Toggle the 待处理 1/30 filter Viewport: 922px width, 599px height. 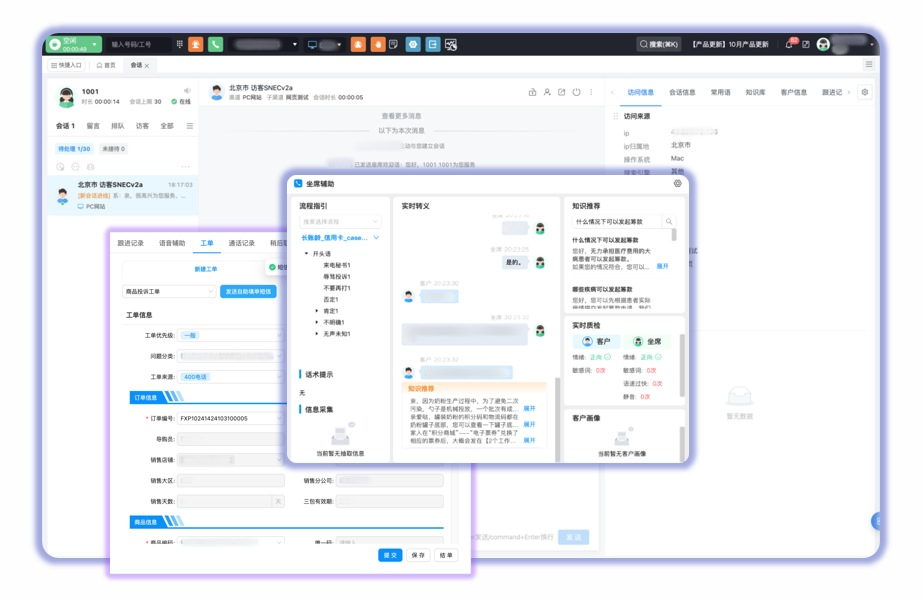pos(74,149)
